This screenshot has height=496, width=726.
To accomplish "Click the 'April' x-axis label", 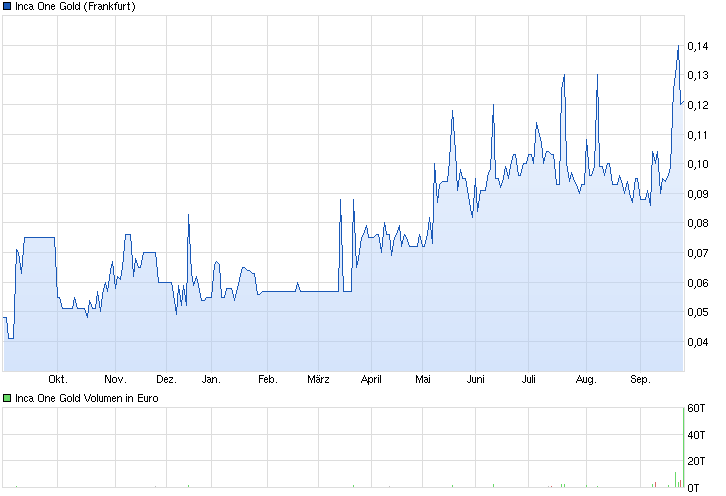I will (x=370, y=380).
